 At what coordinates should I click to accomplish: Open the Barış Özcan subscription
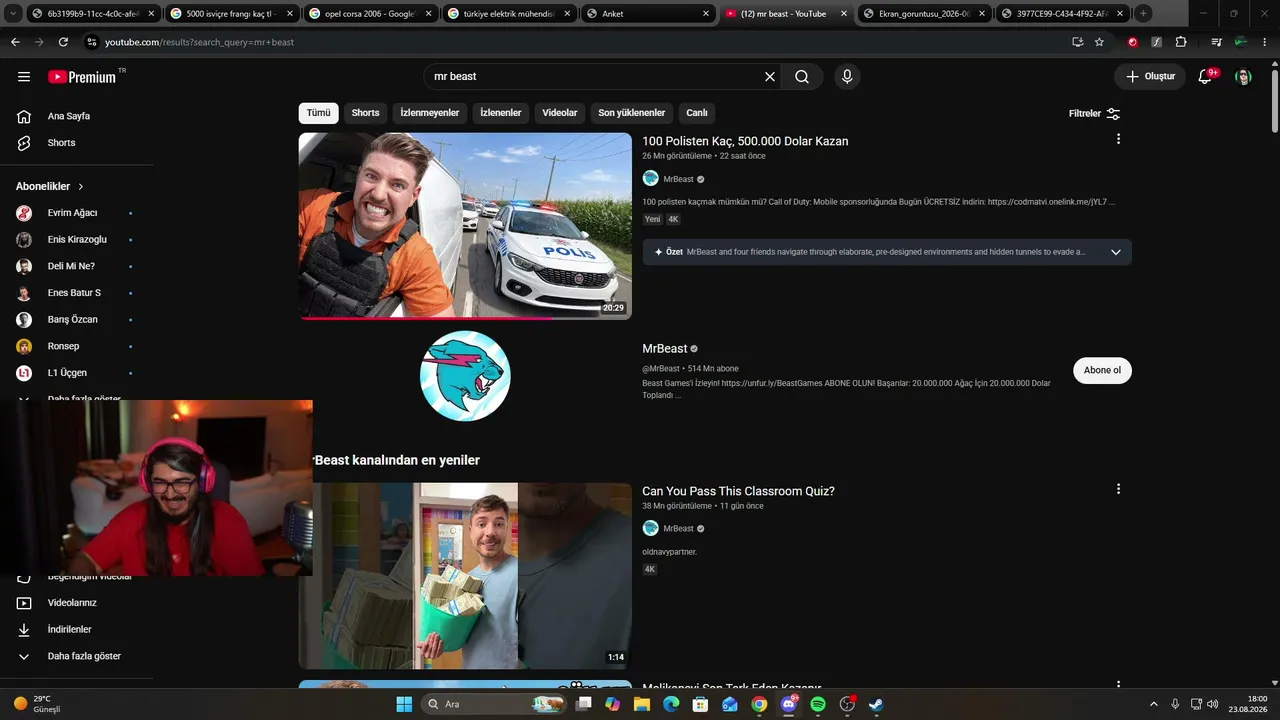tap(70, 320)
